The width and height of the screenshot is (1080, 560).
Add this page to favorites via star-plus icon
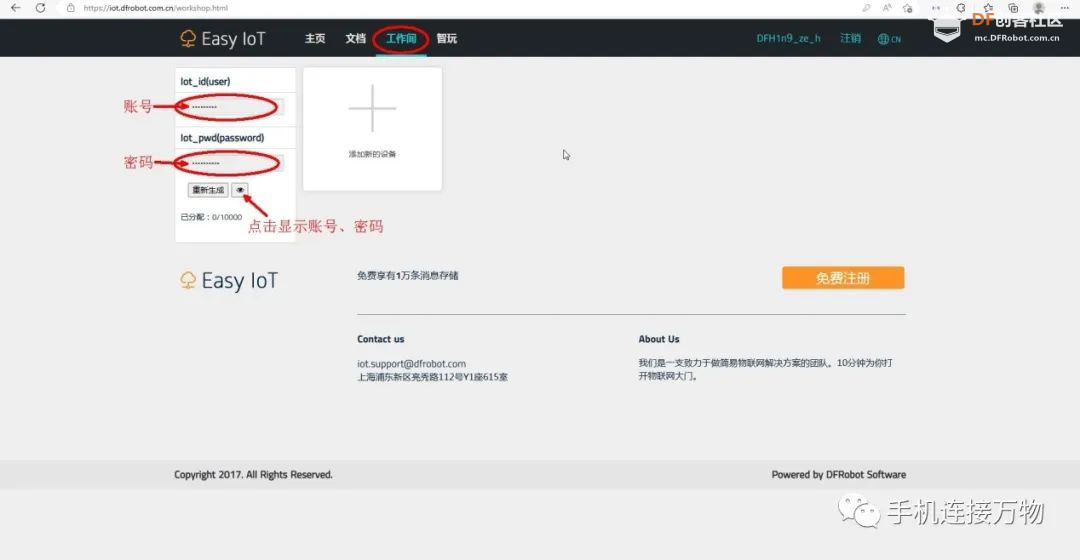click(x=908, y=8)
